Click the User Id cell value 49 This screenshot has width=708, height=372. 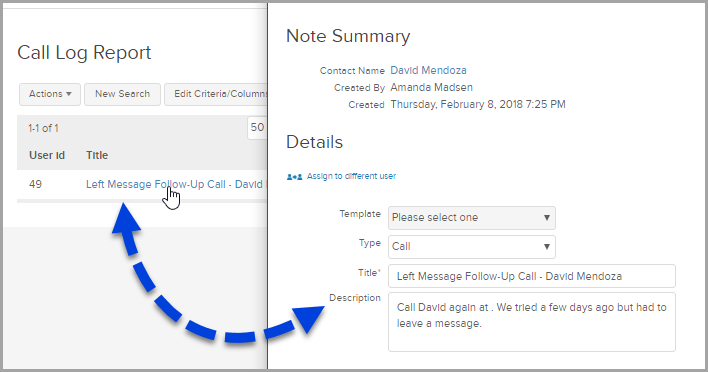(x=35, y=184)
